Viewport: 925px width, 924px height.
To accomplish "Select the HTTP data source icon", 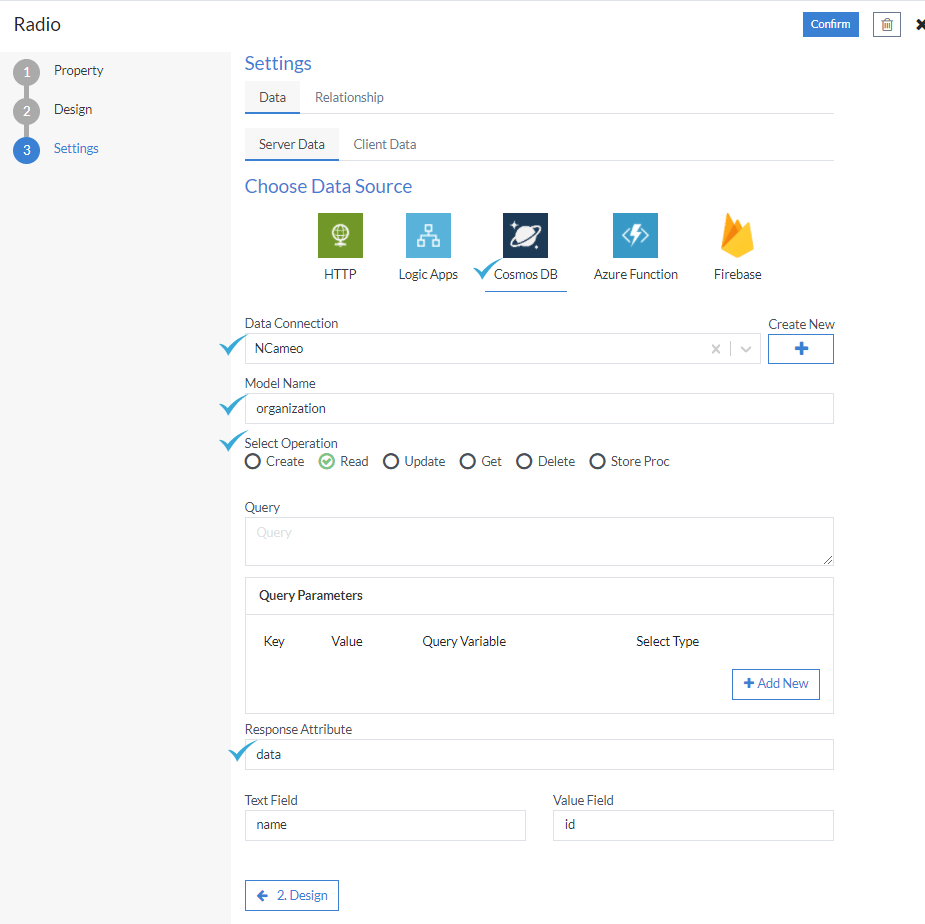I will pos(340,236).
